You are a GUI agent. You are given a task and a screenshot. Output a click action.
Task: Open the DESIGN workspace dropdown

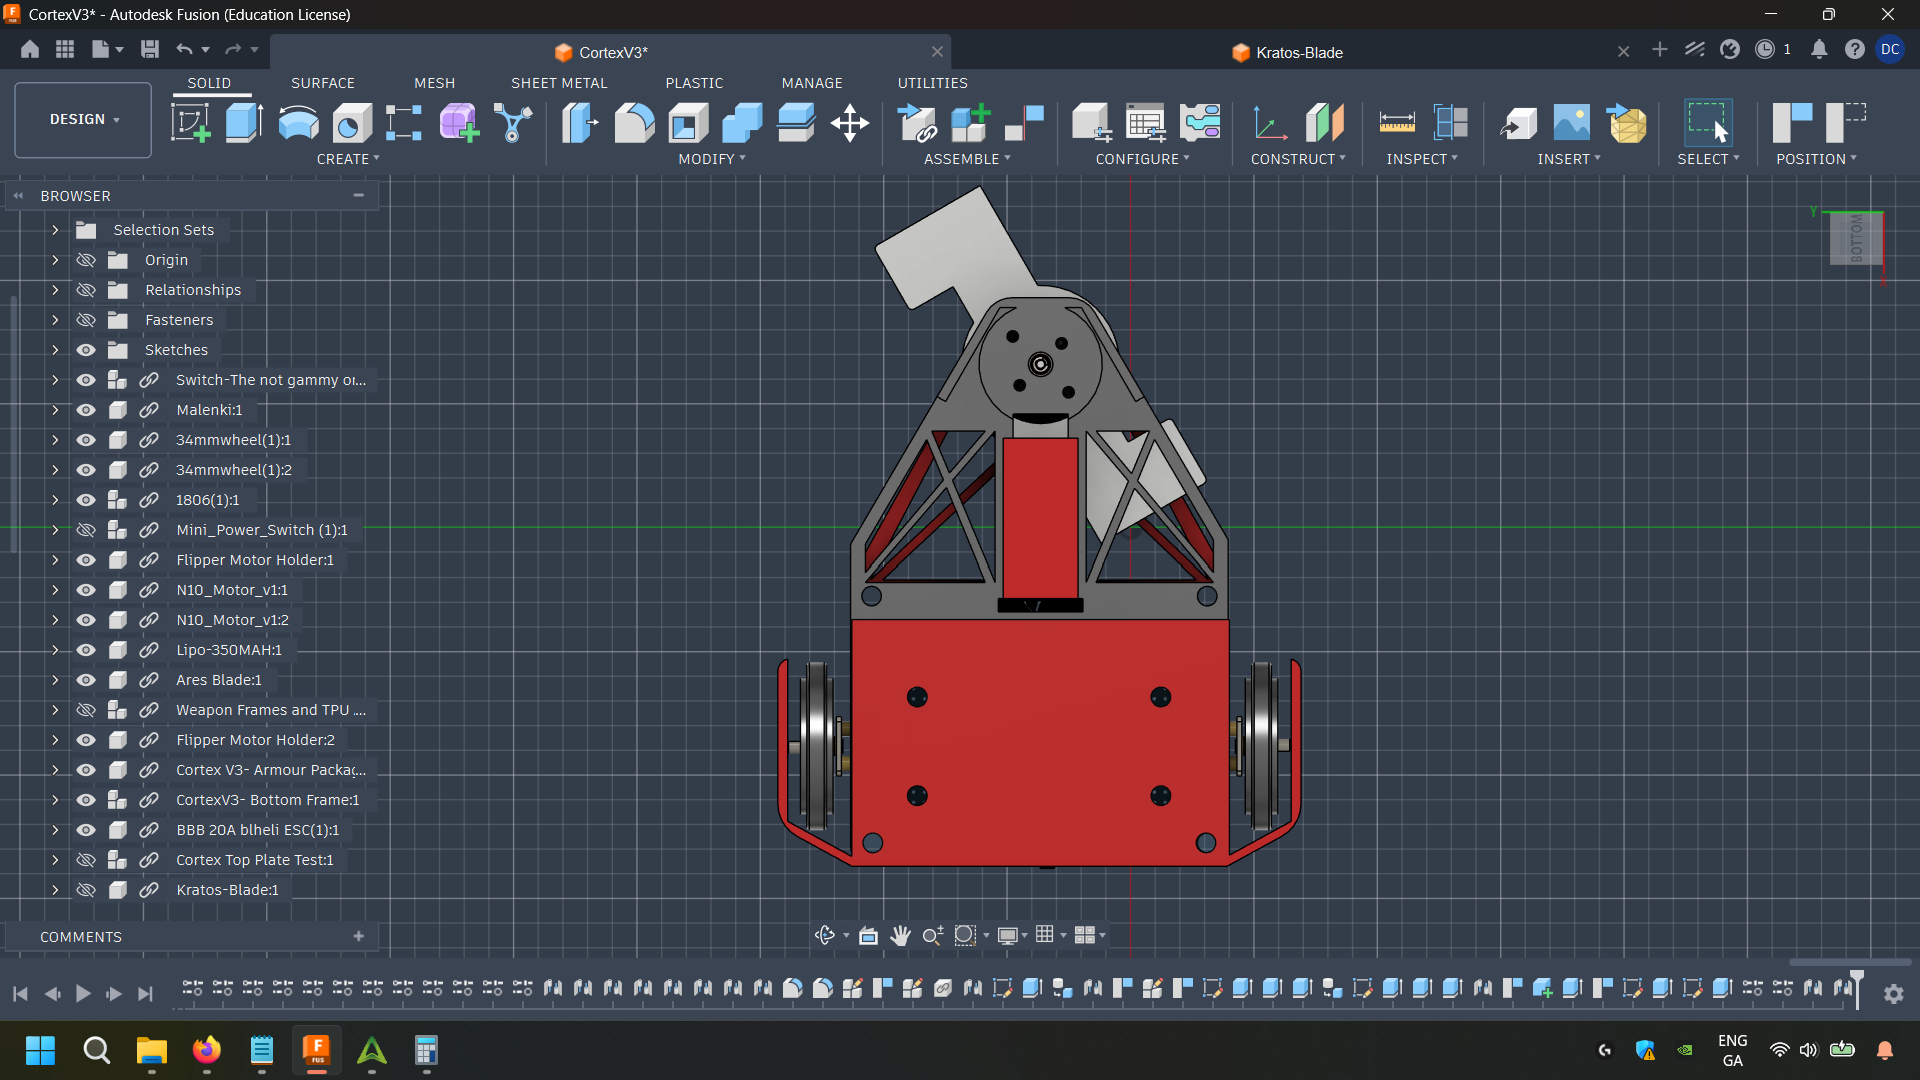pos(84,119)
